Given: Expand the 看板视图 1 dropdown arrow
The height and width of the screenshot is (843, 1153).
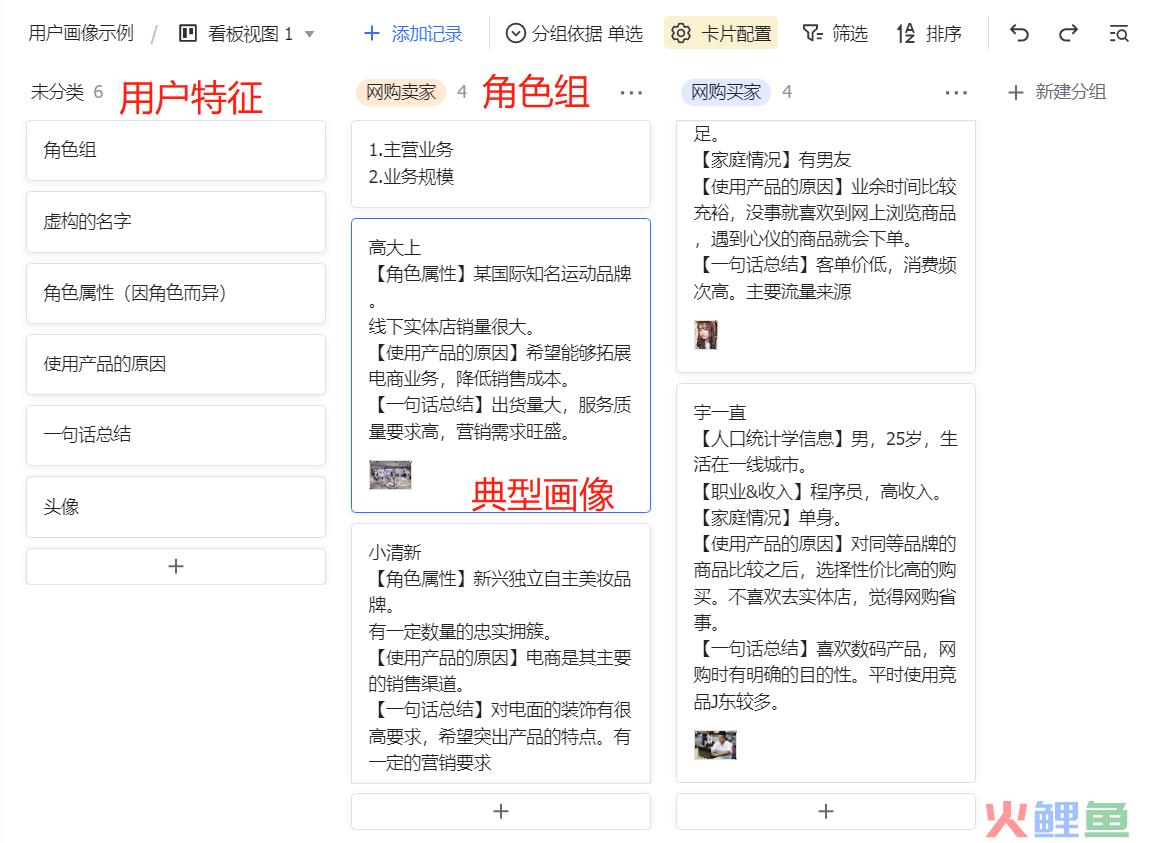Looking at the screenshot, I should click(x=310, y=34).
